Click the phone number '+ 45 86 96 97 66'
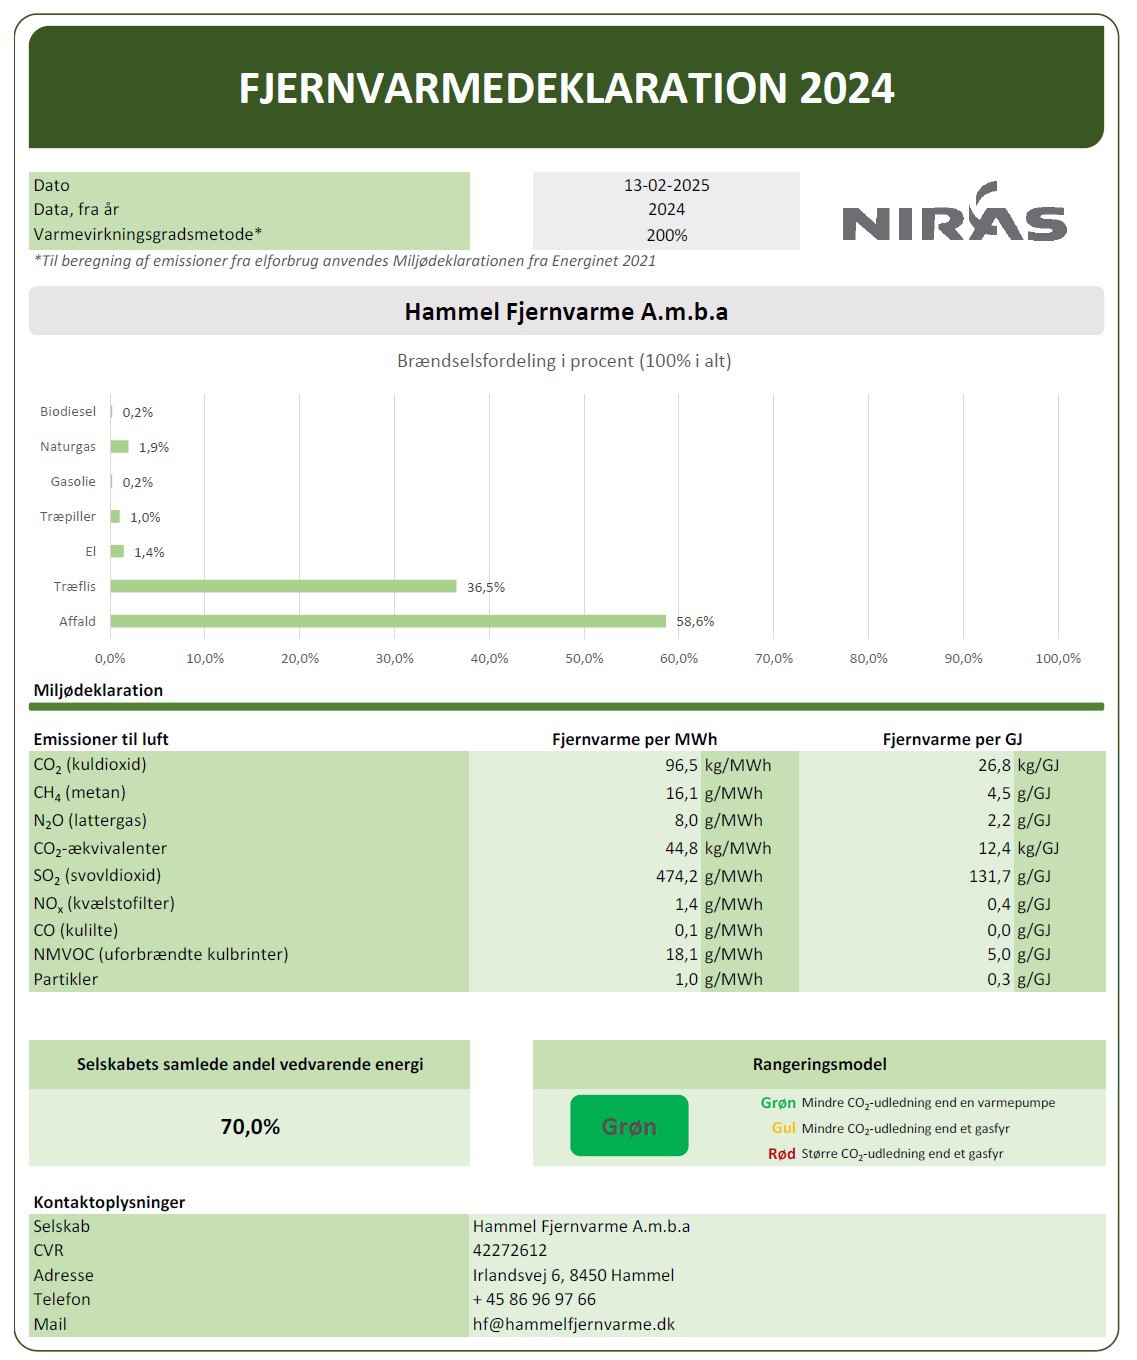The height and width of the screenshot is (1360, 1137). tap(534, 1299)
